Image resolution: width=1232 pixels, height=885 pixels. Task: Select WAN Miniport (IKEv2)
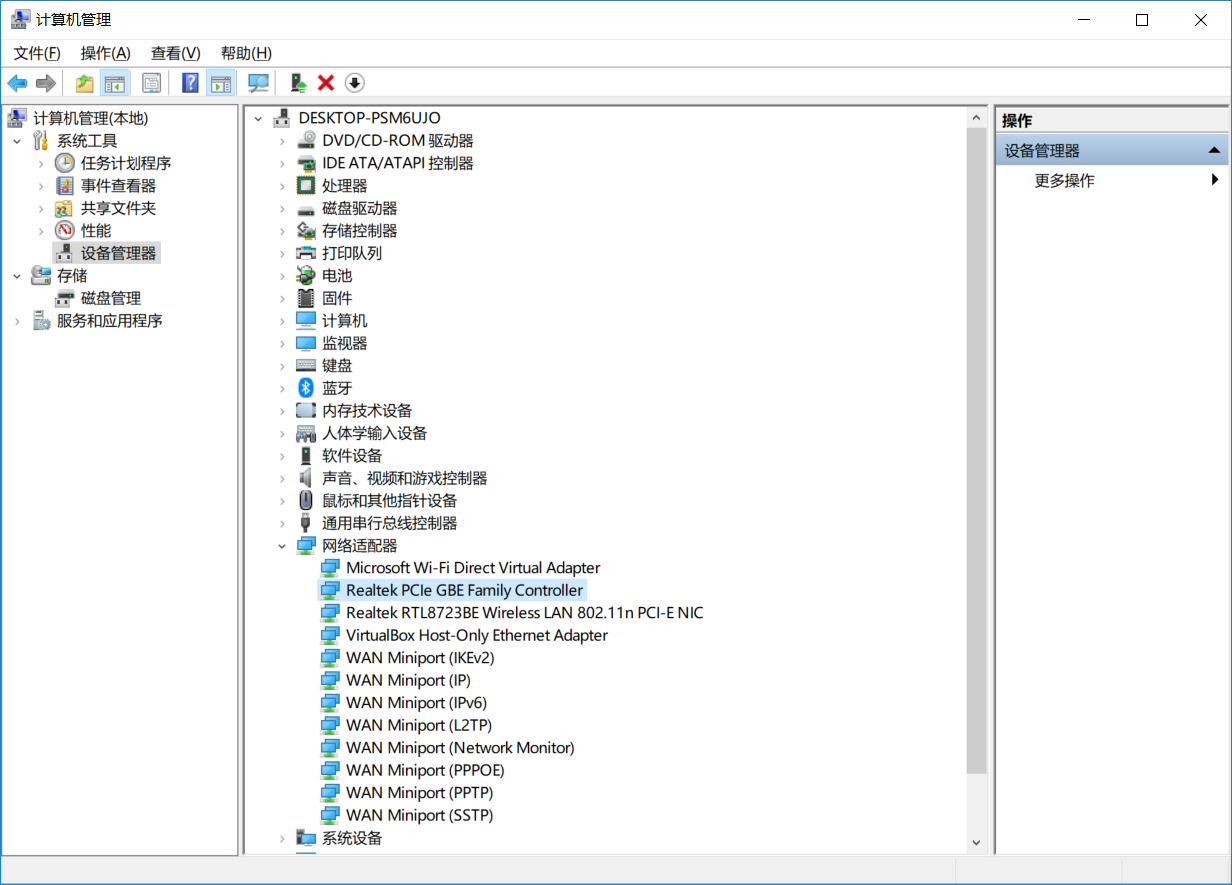(420, 658)
